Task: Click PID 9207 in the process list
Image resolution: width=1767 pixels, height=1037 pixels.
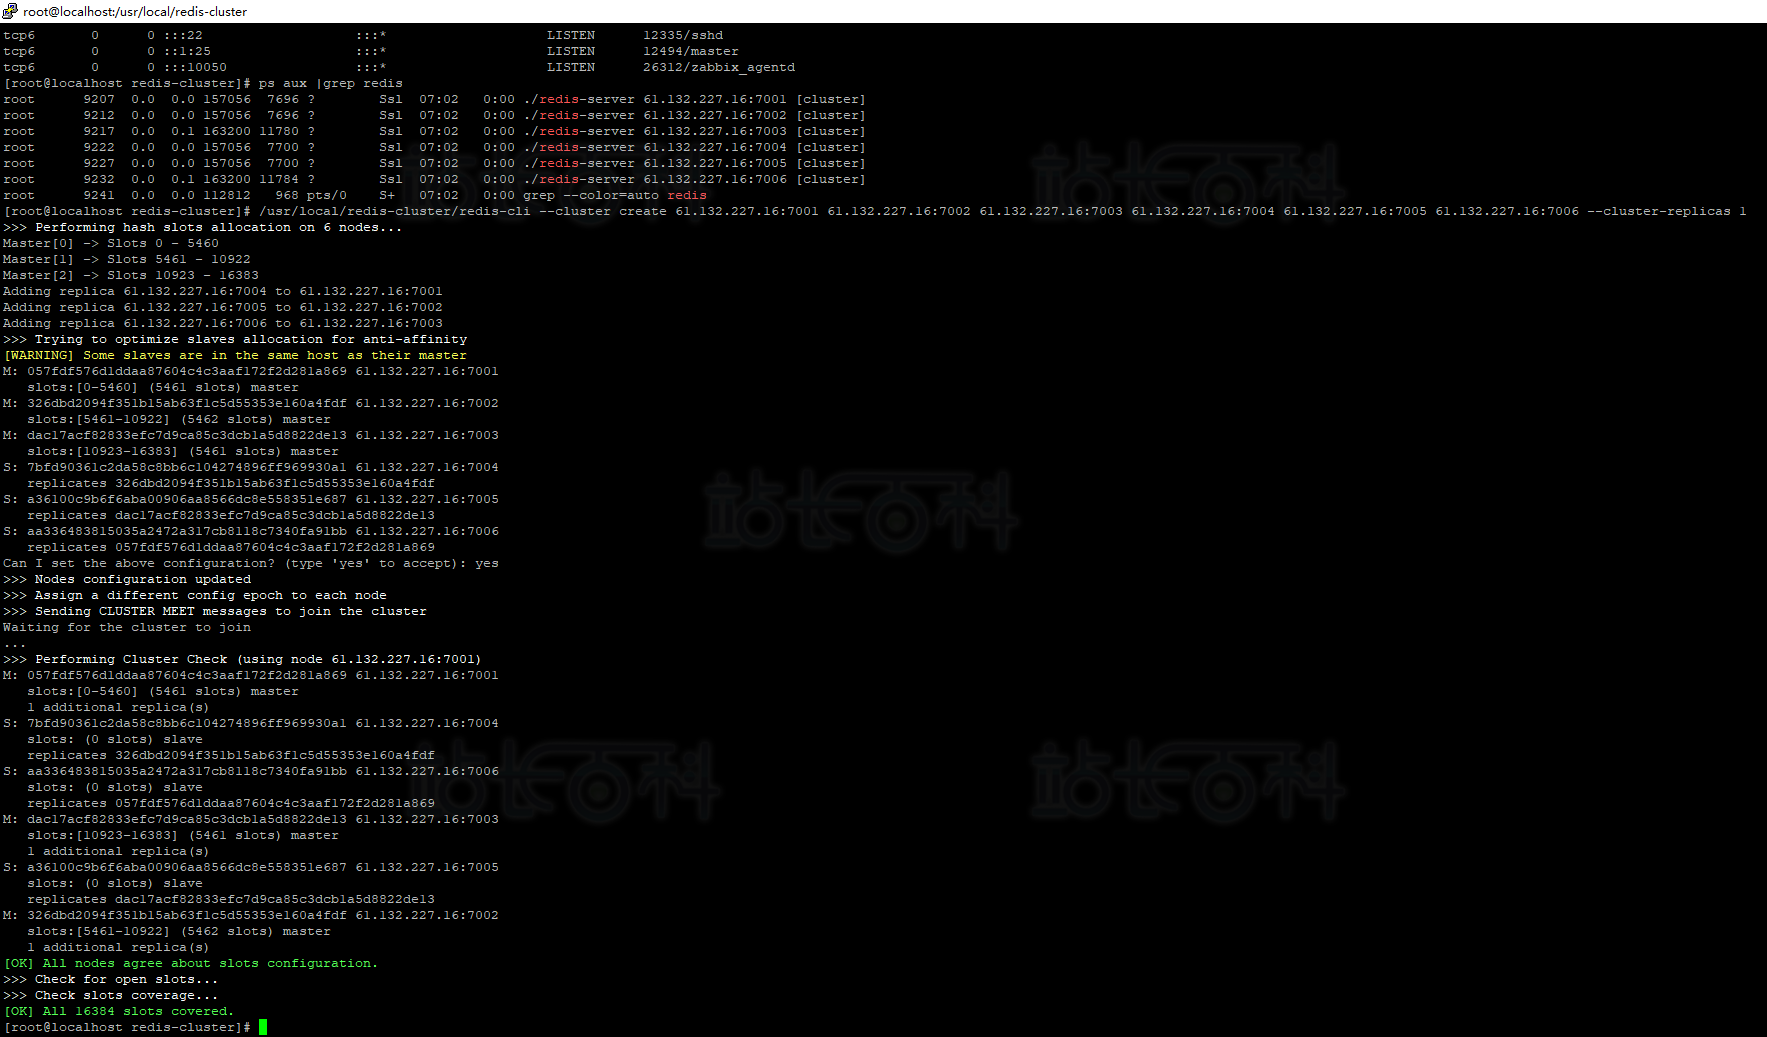Action: (99, 99)
